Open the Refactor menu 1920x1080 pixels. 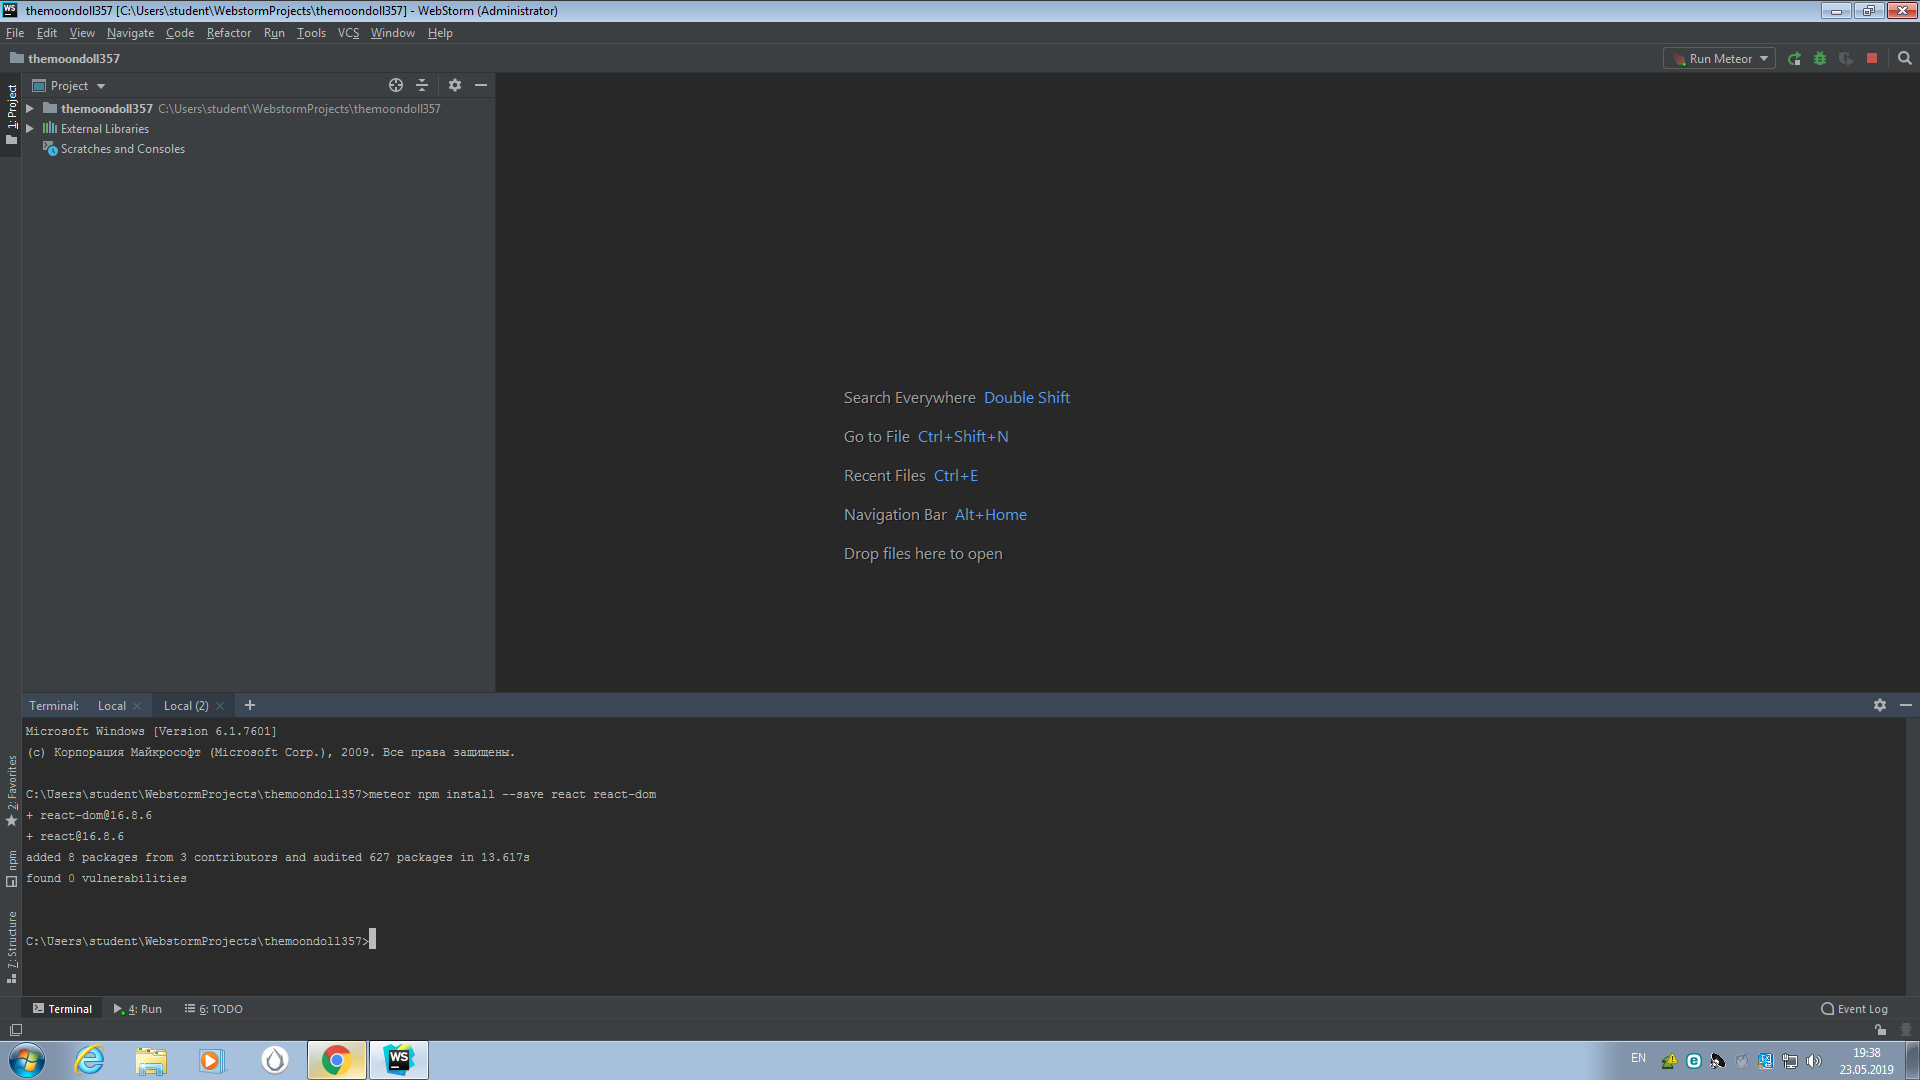coord(228,33)
